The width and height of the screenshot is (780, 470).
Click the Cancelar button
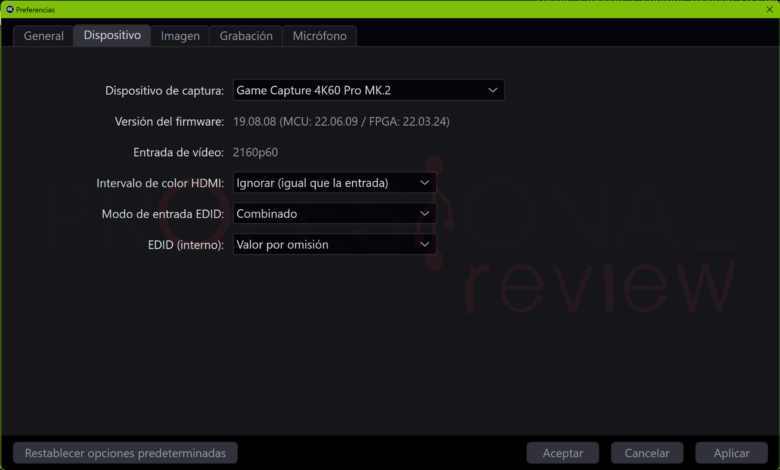tap(647, 453)
